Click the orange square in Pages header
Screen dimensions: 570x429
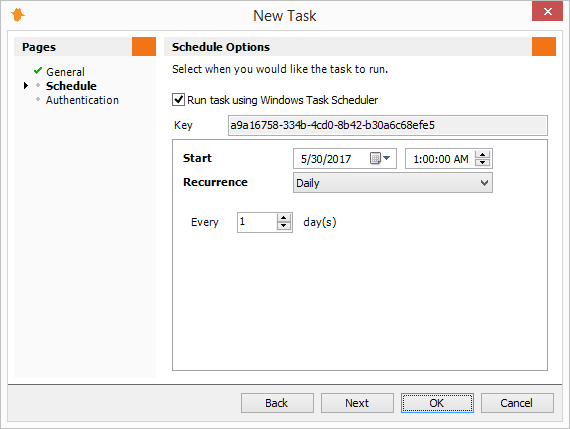(x=144, y=47)
